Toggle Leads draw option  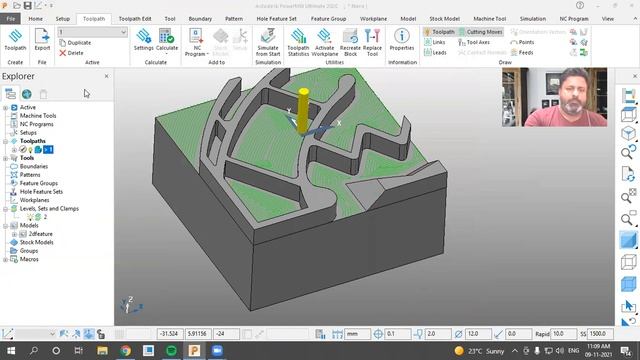point(435,52)
